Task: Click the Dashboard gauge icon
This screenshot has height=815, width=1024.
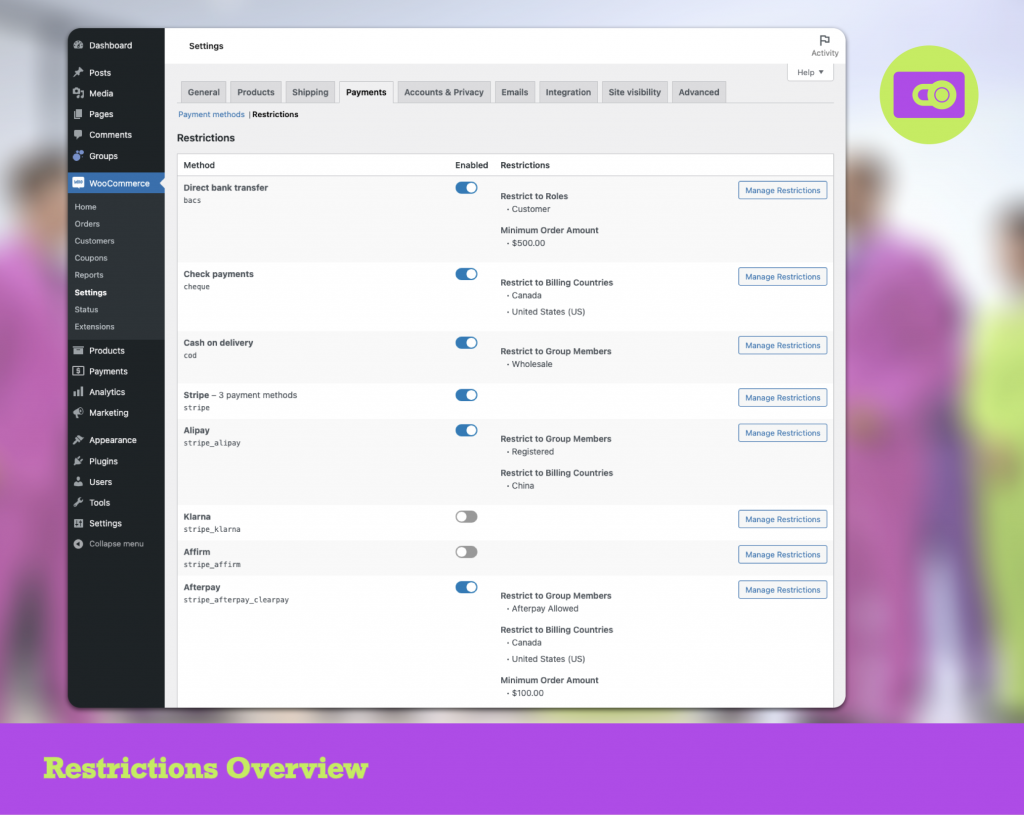Action: pos(78,45)
